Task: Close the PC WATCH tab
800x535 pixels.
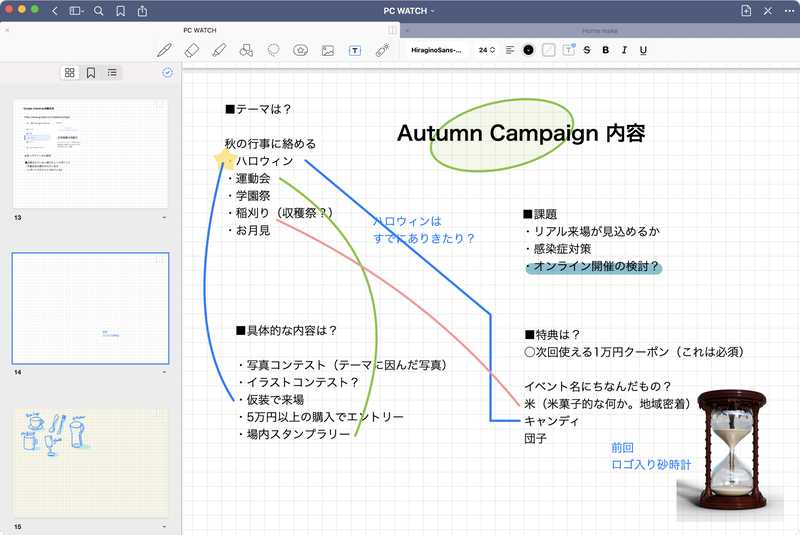Action: click(x=7, y=31)
